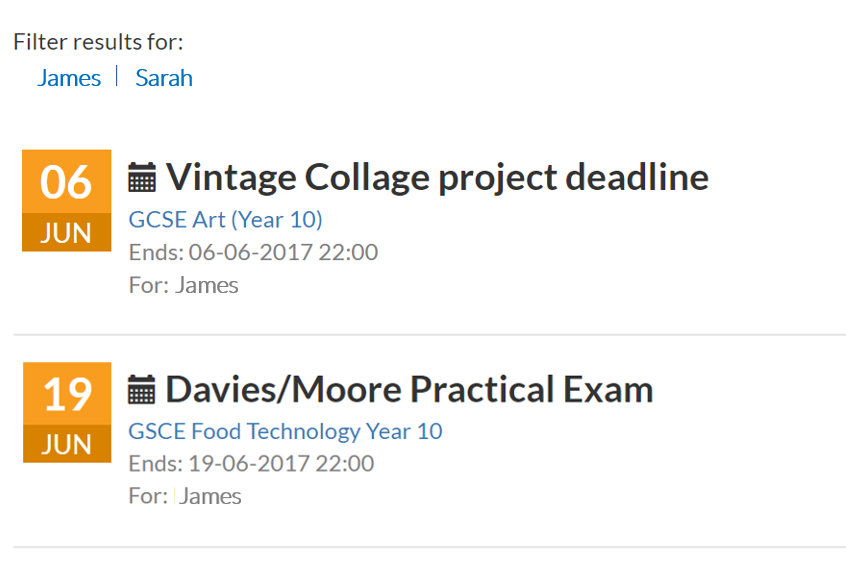This screenshot has height=562, width=846.
Task: Click the divider below Davies/Moore event
Action: pyautogui.click(x=429, y=547)
